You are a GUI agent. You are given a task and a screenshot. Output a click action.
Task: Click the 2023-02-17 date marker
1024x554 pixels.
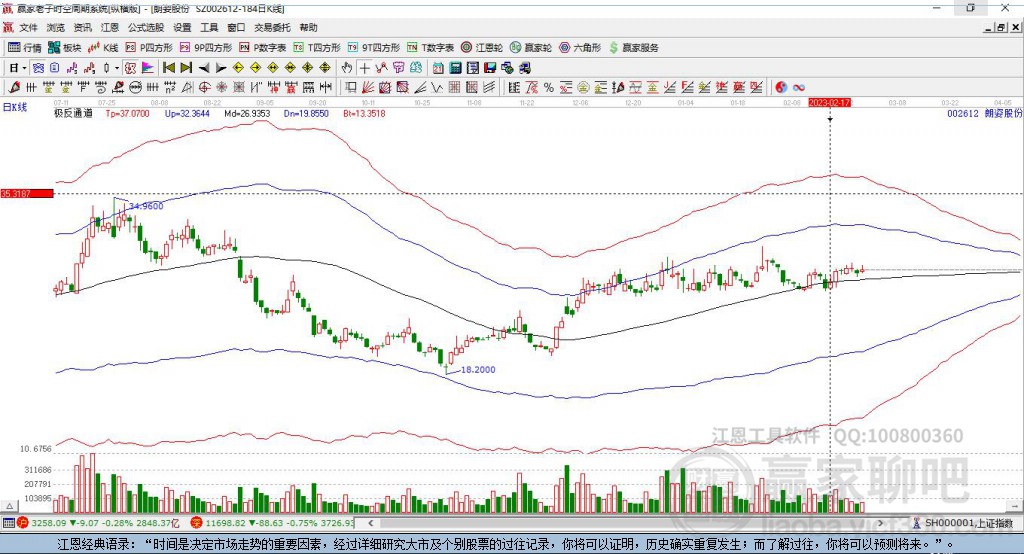point(829,103)
